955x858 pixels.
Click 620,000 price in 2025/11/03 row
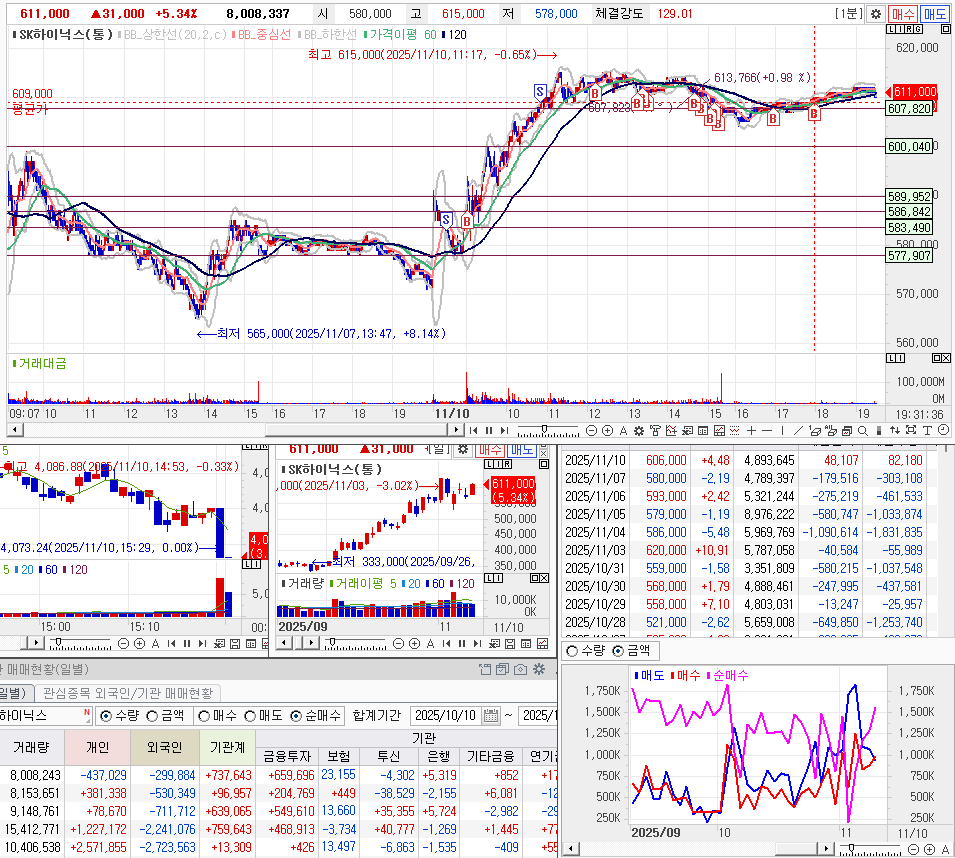coord(666,550)
